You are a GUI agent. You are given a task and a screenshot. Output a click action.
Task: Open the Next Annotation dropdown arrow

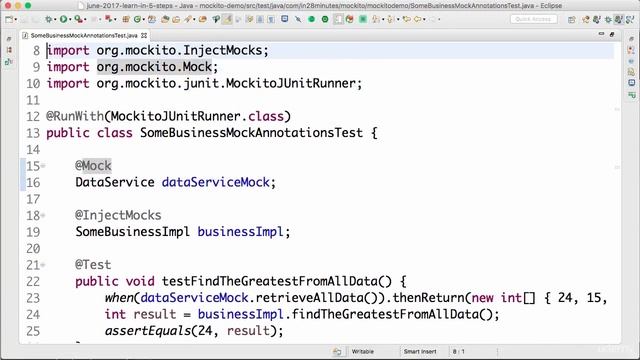tap(383, 19)
